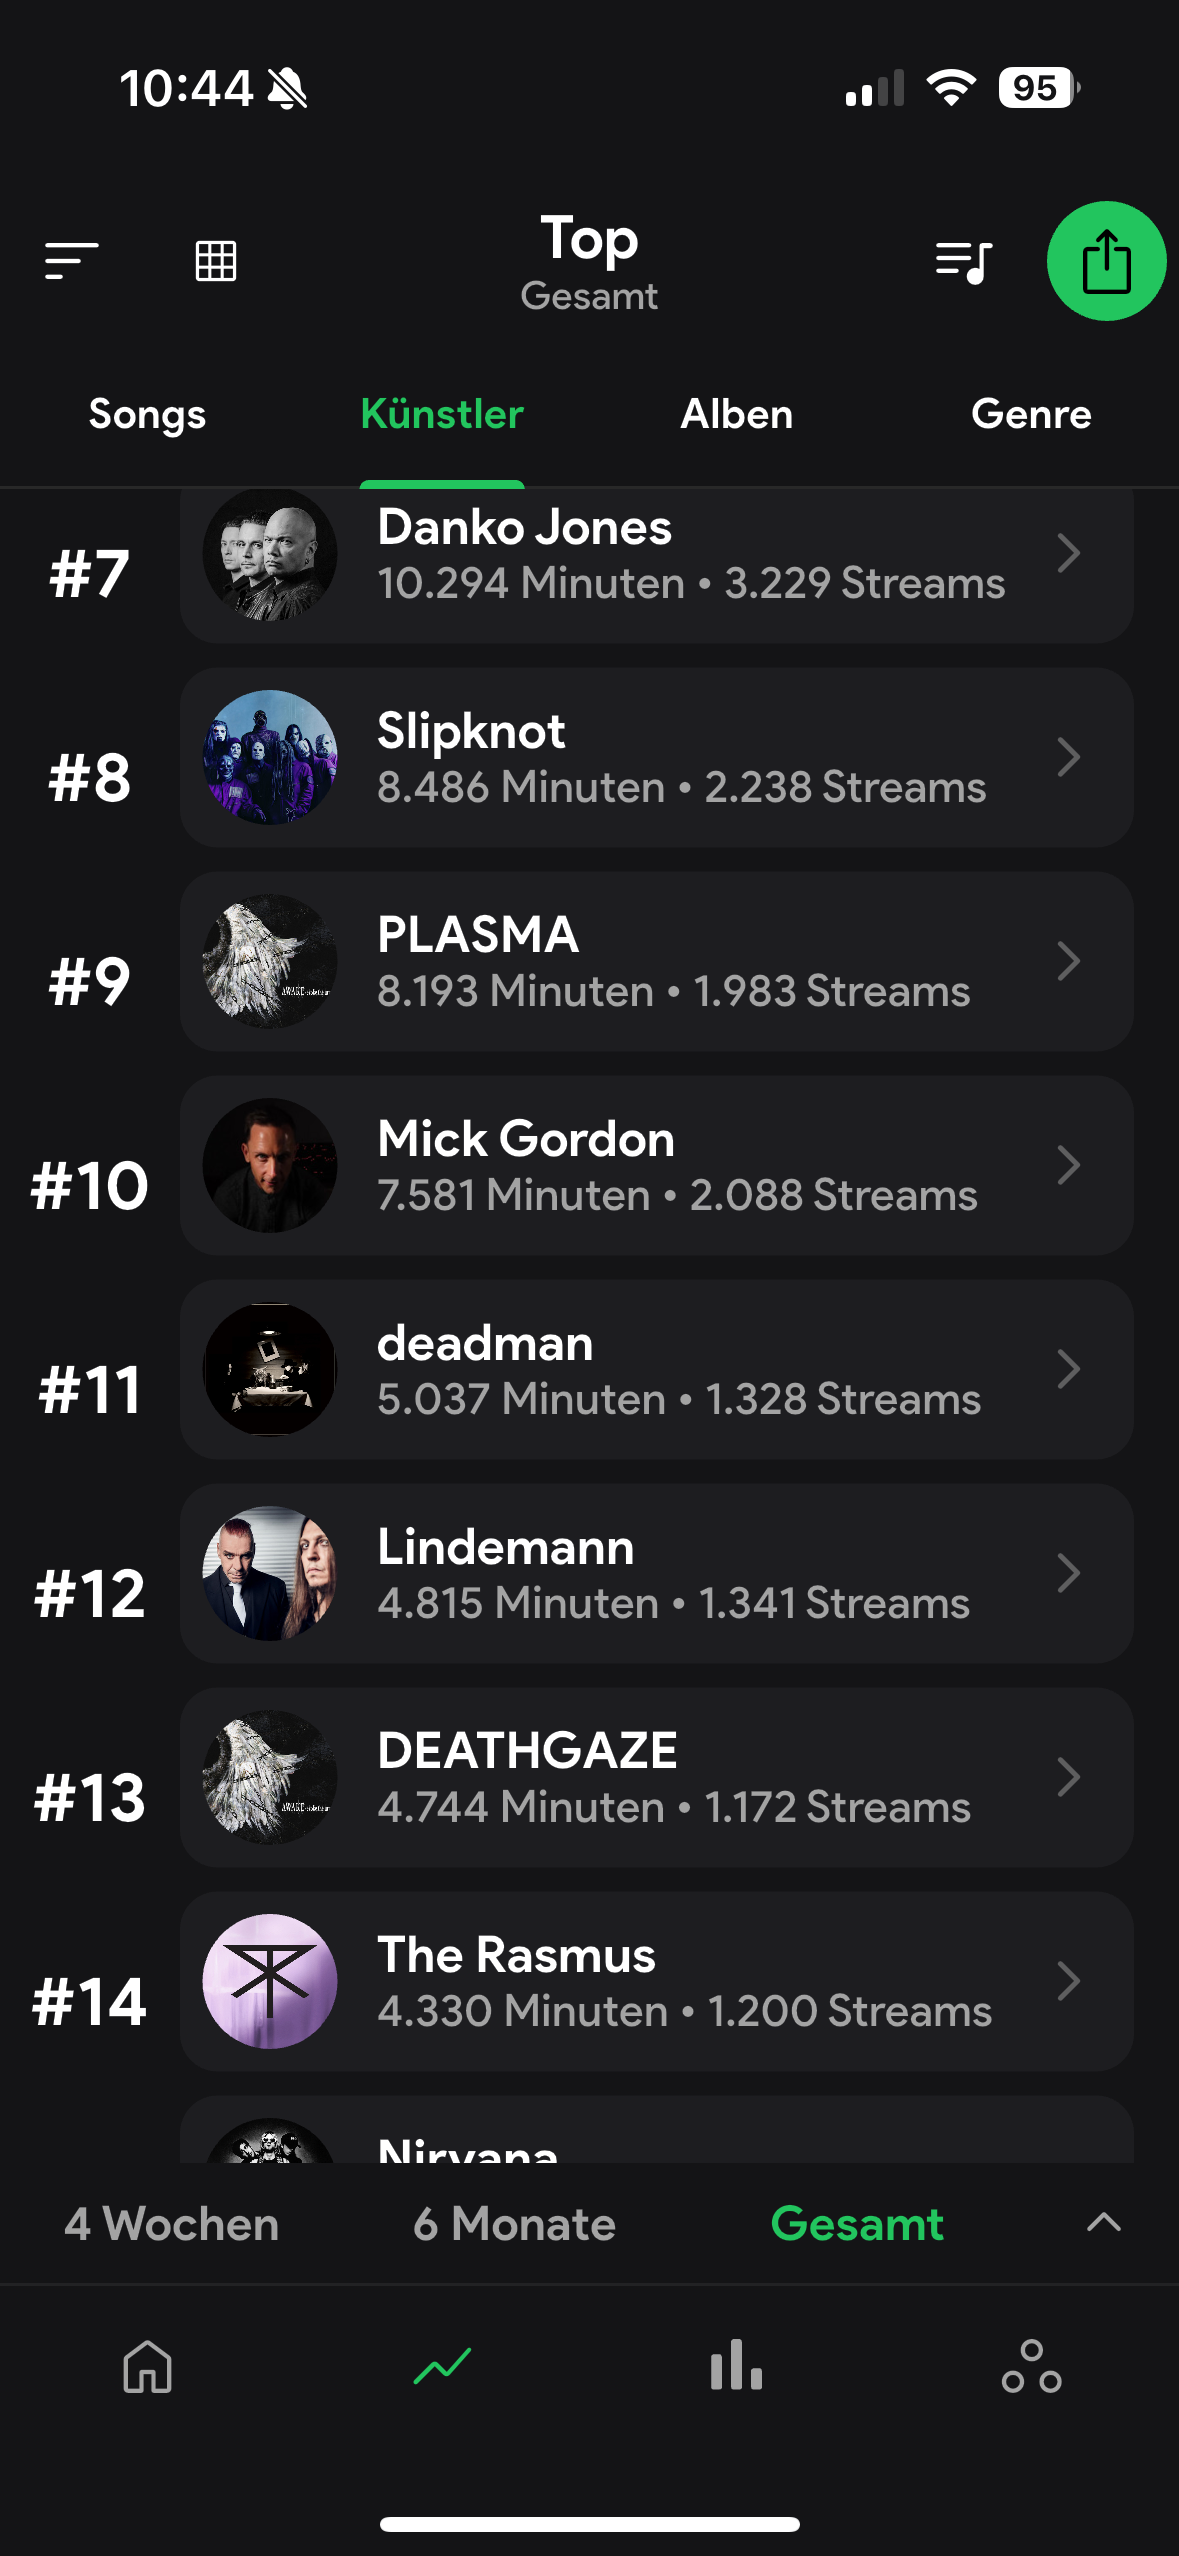Image resolution: width=1179 pixels, height=2556 pixels.
Task: Tap the green share button
Action: pyautogui.click(x=1105, y=261)
